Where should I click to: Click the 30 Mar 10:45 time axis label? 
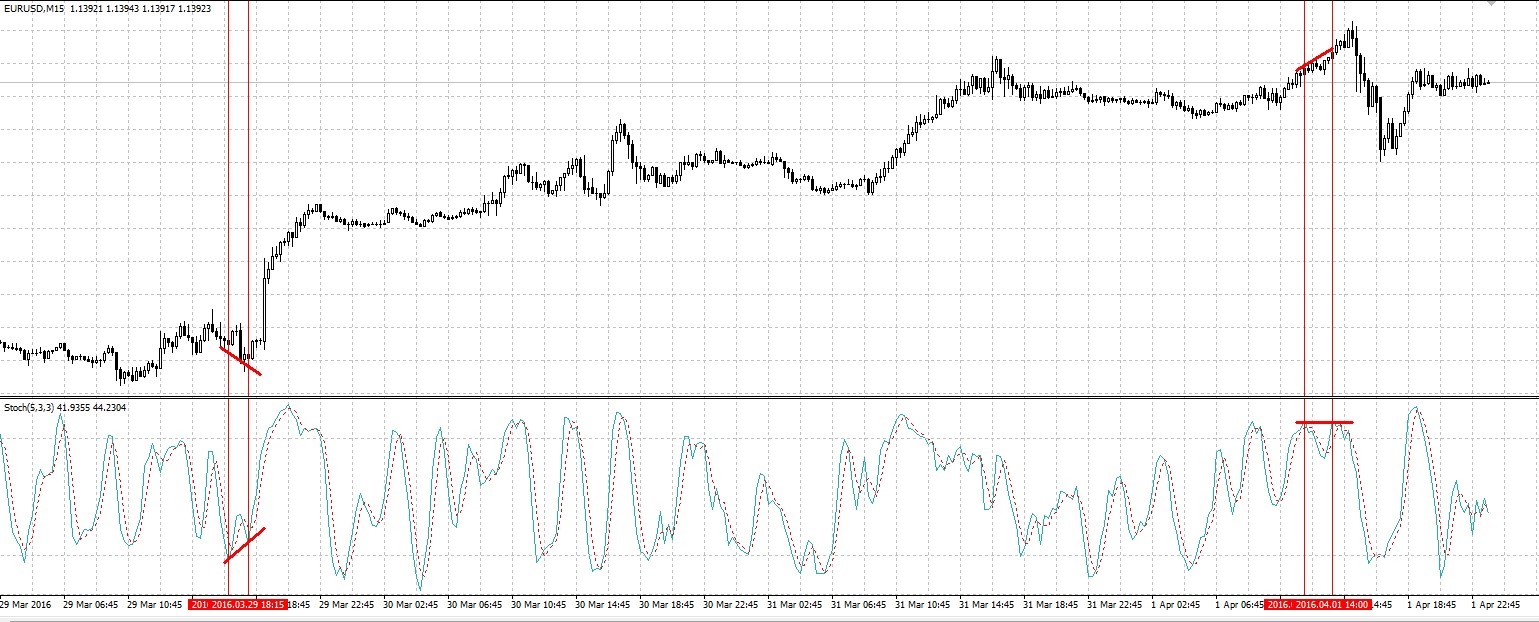point(539,605)
